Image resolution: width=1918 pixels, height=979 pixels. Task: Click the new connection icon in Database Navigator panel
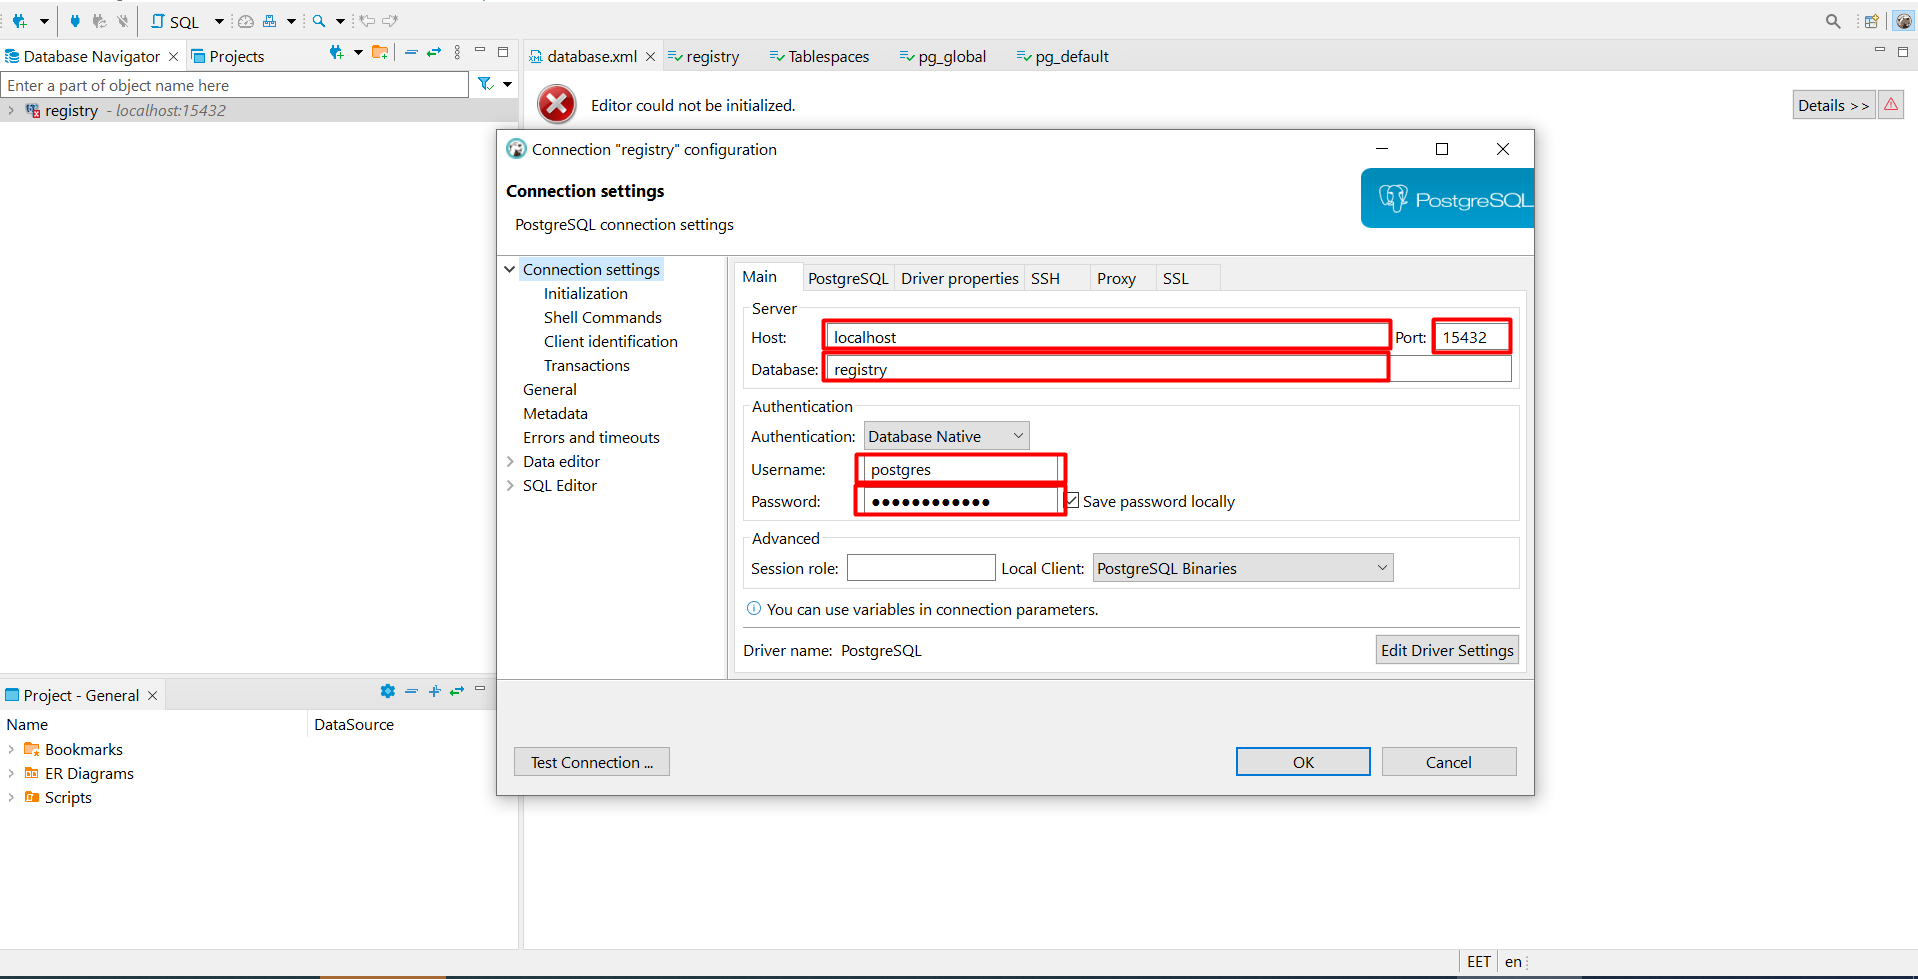pyautogui.click(x=336, y=53)
